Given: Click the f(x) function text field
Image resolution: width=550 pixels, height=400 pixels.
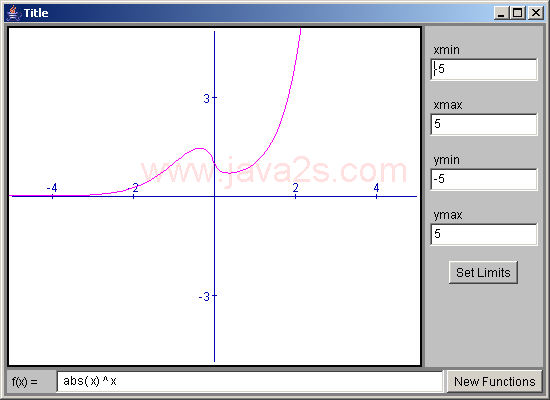Looking at the screenshot, I should [250, 381].
